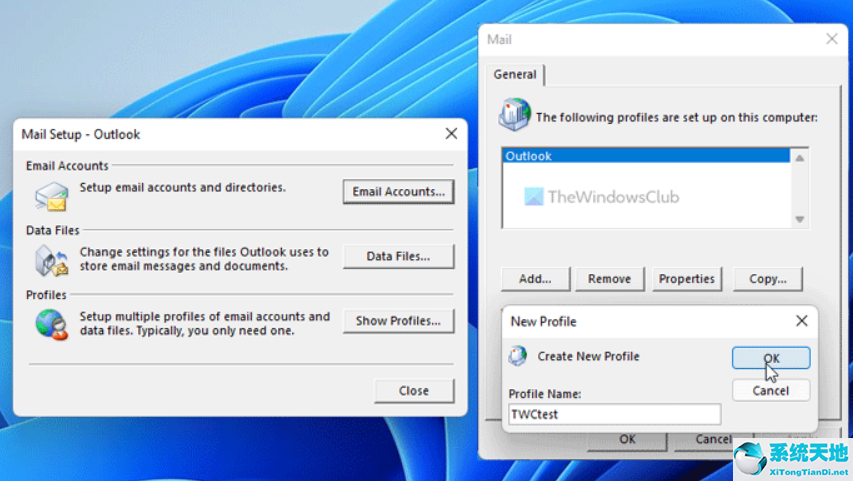Close the Mail Setup dialog with Close button
Viewport: 853px width, 481px height.
[x=414, y=391]
